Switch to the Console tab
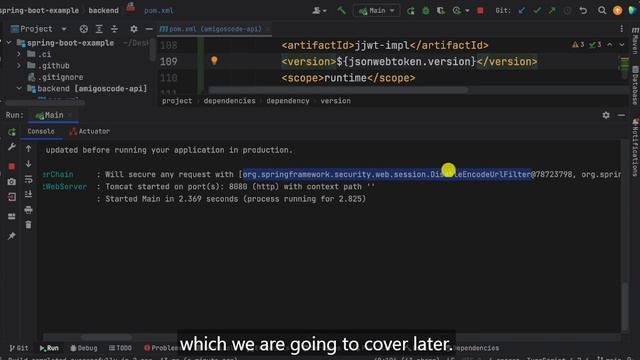The width and height of the screenshot is (640, 360). [41, 131]
